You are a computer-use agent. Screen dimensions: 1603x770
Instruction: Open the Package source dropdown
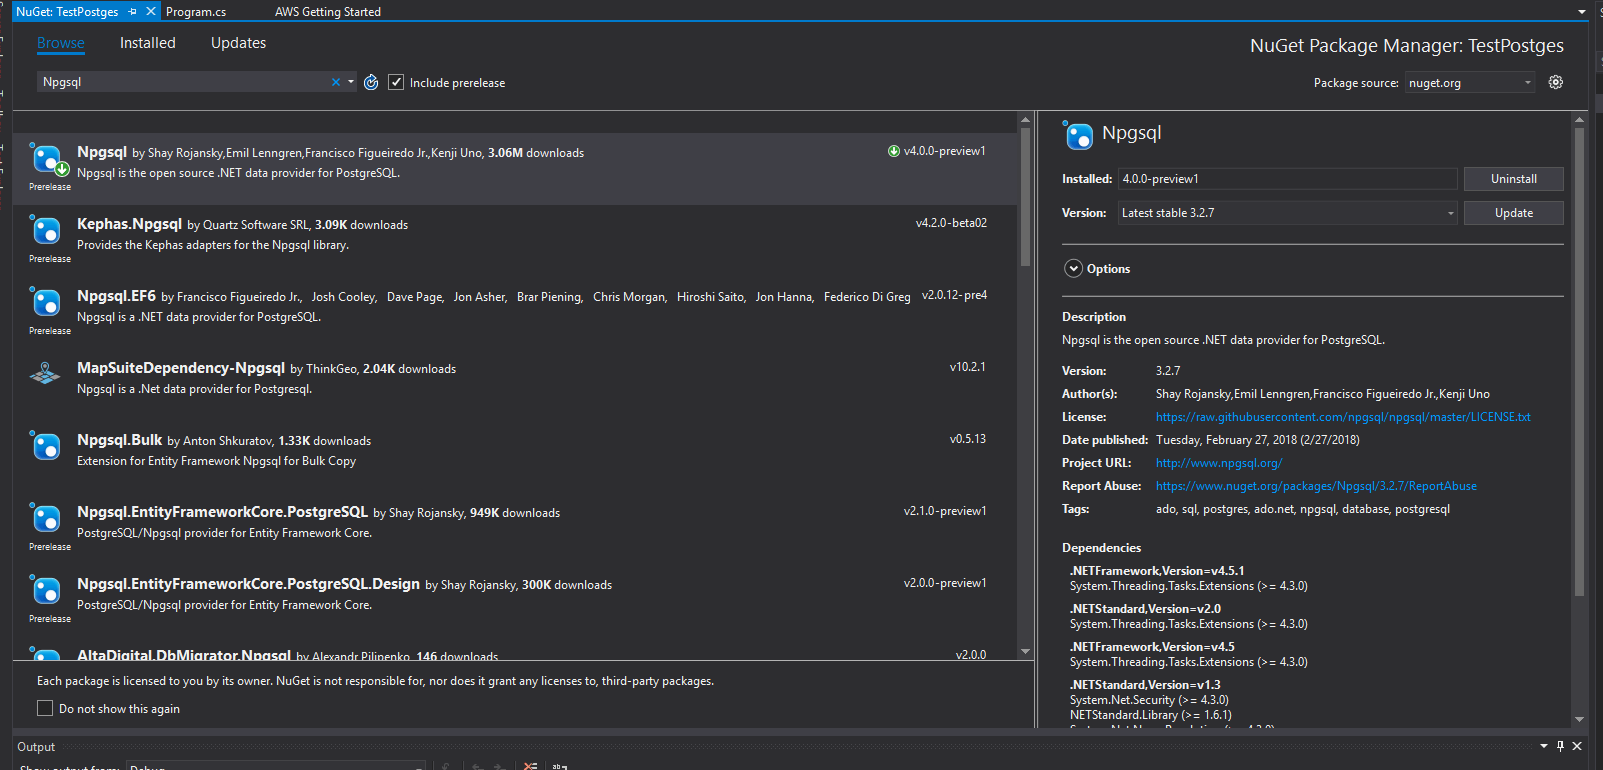tap(1469, 82)
